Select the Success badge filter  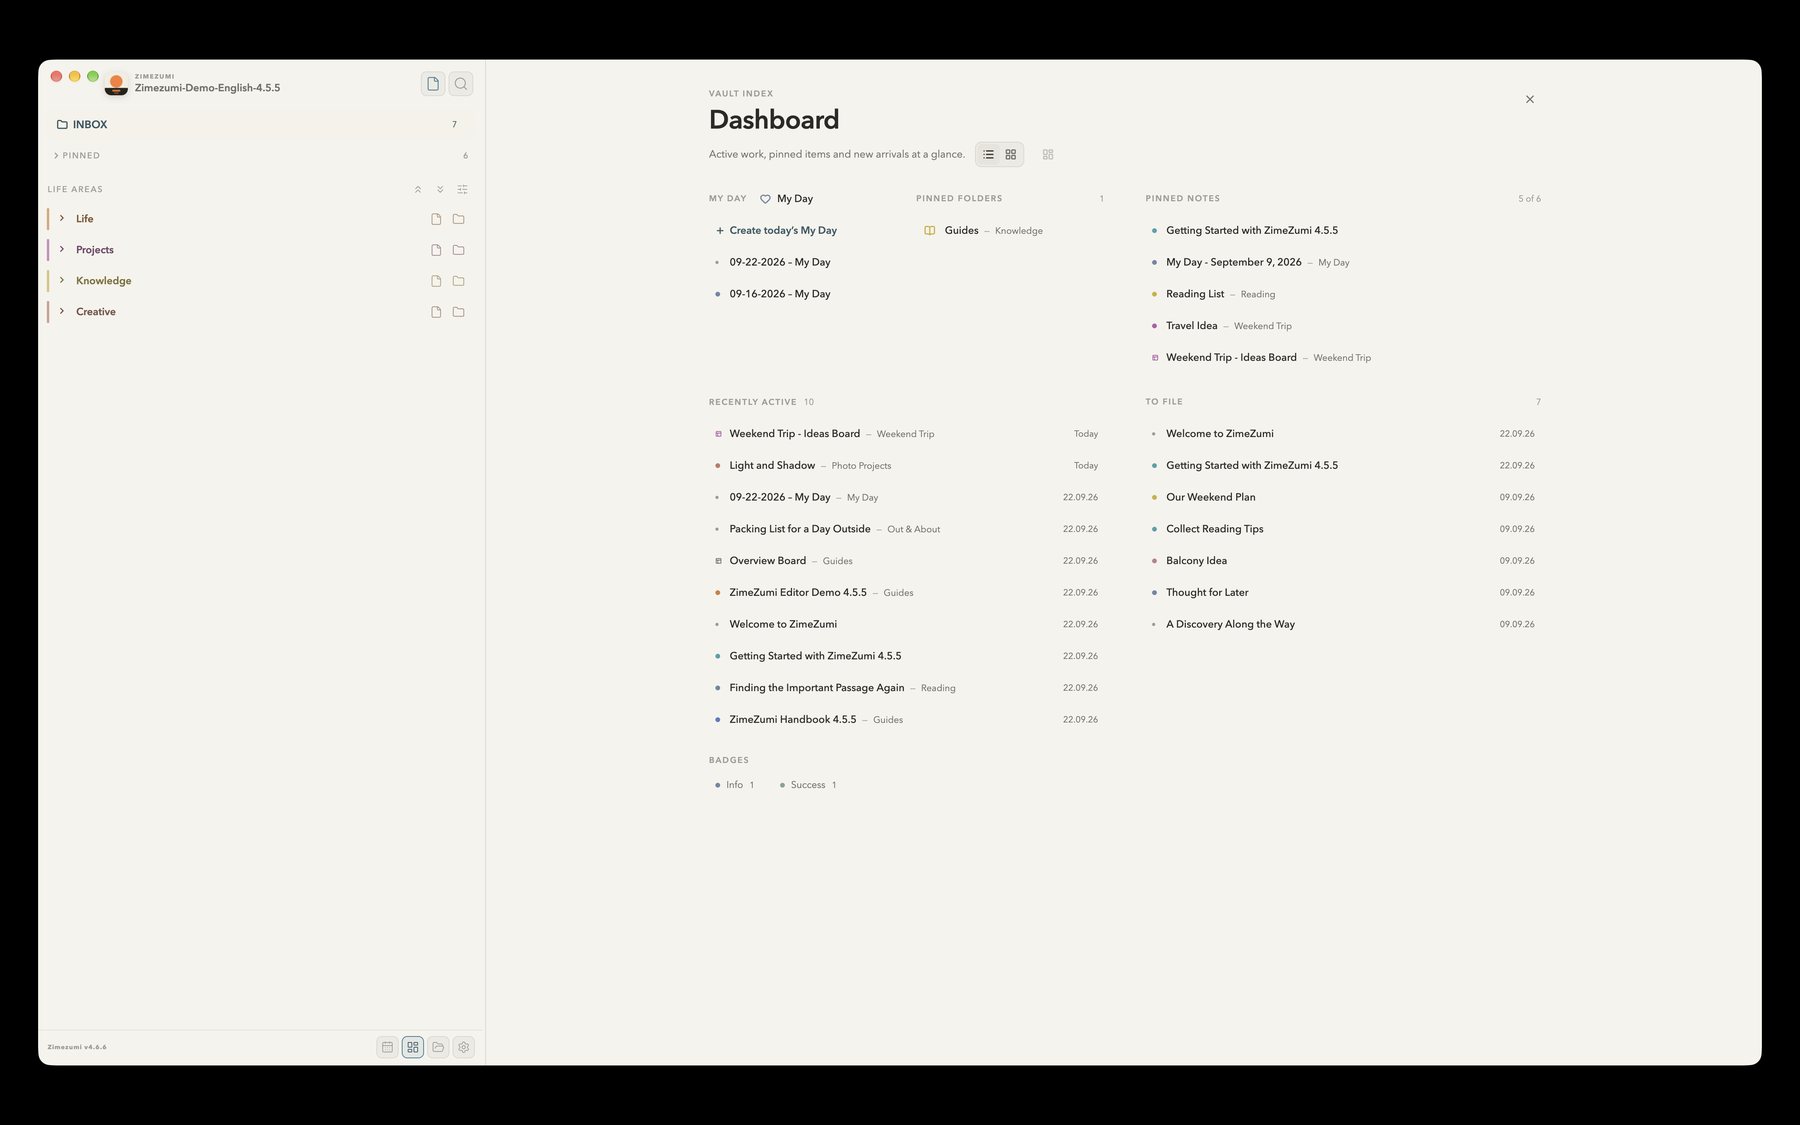tap(808, 785)
